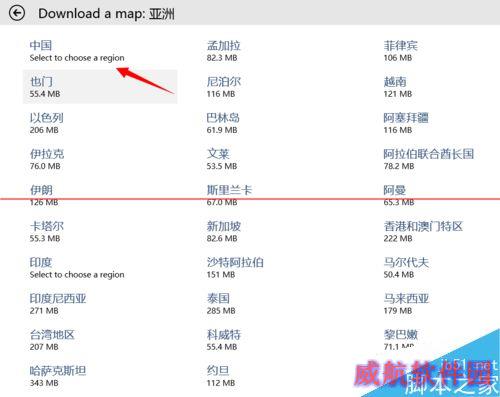Download the 以色列 206 MB map
This screenshot has height=397, width=500.
[100, 123]
